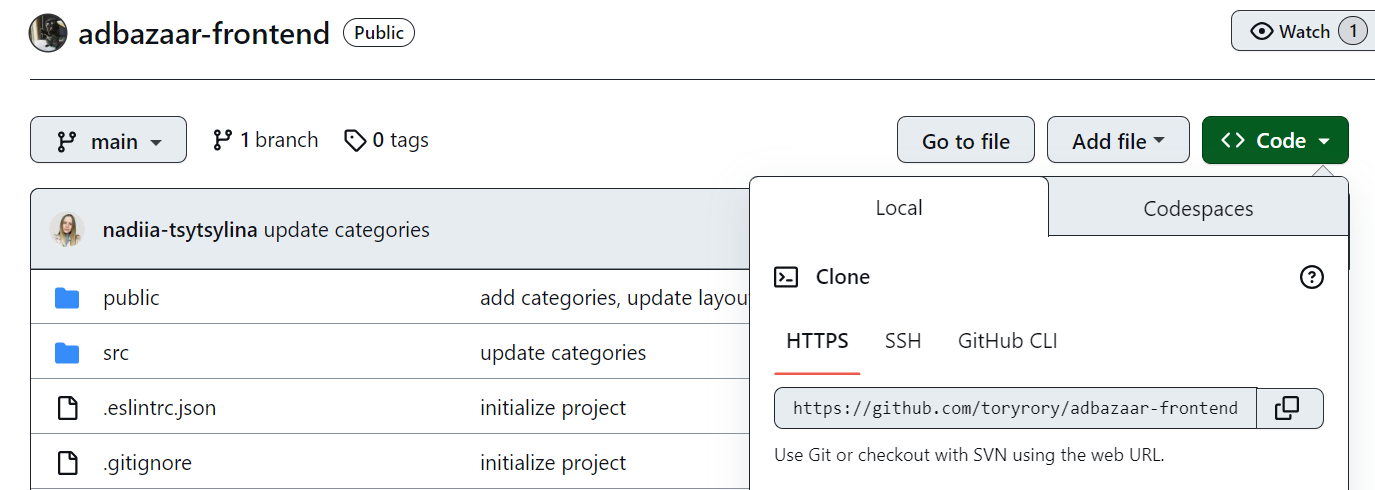Select the SSH clone tab

903,341
